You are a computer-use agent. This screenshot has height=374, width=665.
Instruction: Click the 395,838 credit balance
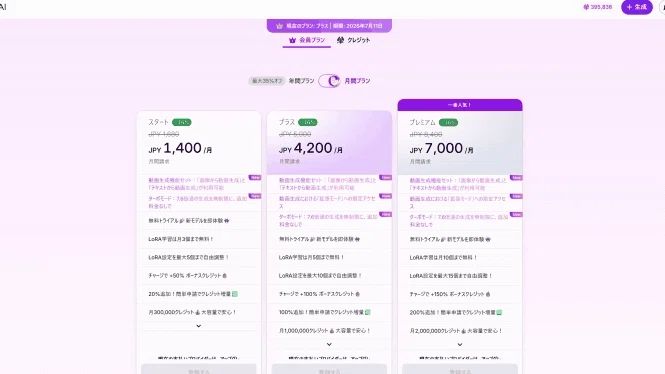[x=601, y=7]
